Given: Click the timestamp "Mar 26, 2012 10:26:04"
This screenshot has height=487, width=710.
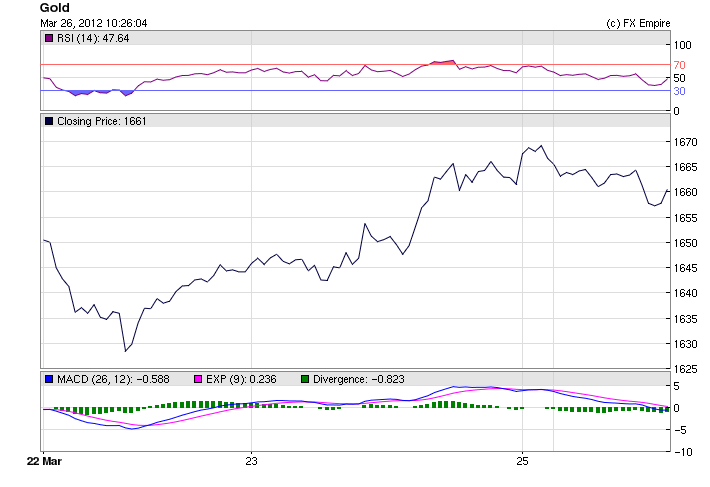Looking at the screenshot, I should click(94, 23).
